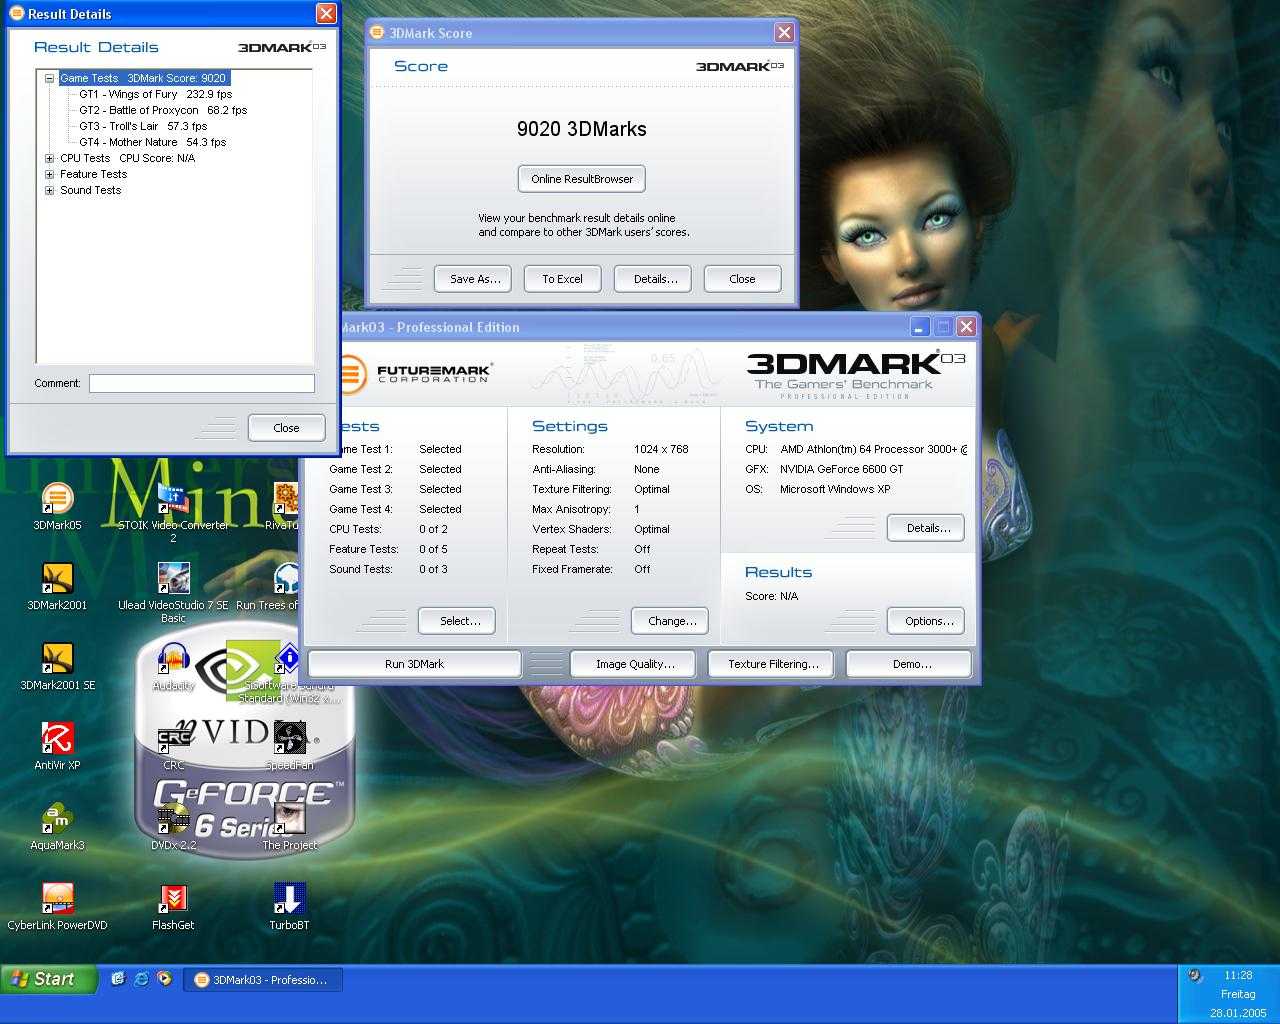Launch TurboBT from the desktop

[x=289, y=905]
